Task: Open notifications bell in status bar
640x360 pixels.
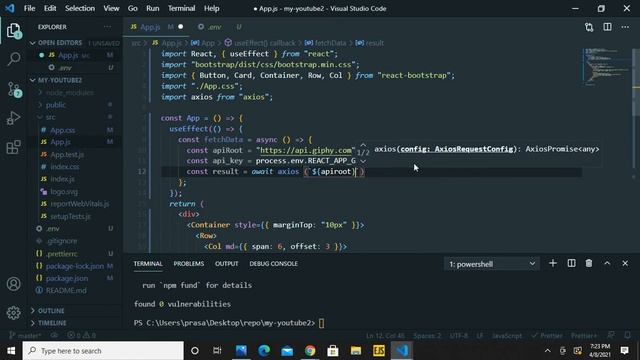Action: coord(628,335)
